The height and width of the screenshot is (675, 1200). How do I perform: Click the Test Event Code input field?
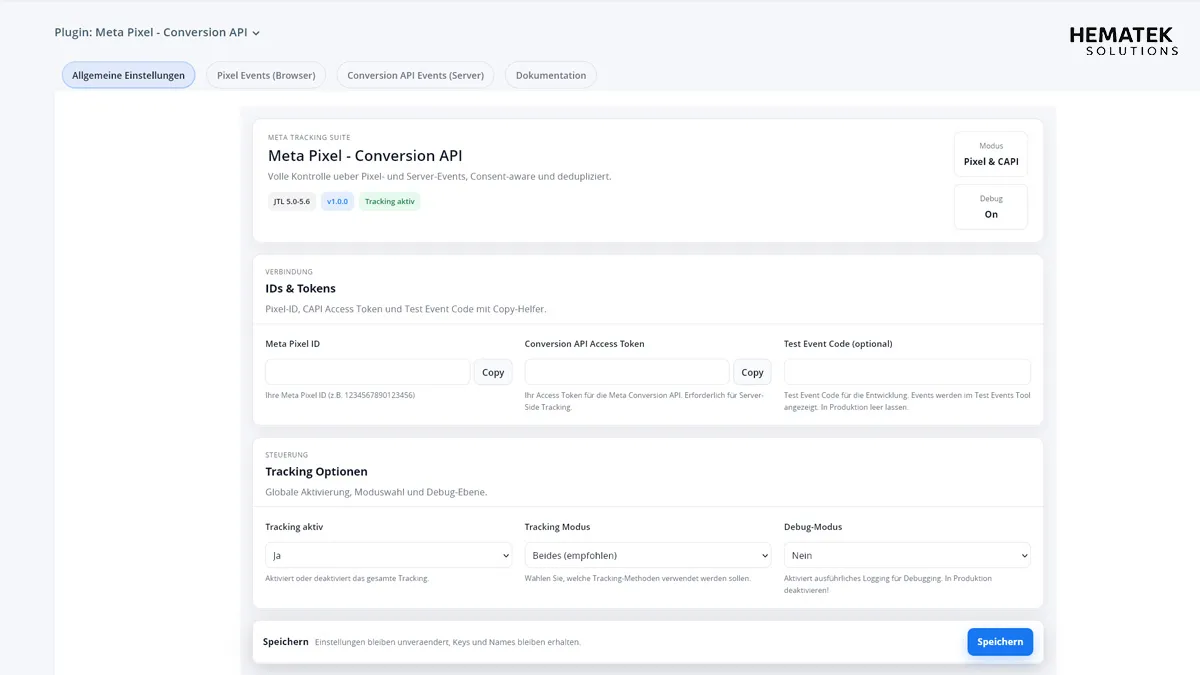tap(907, 372)
